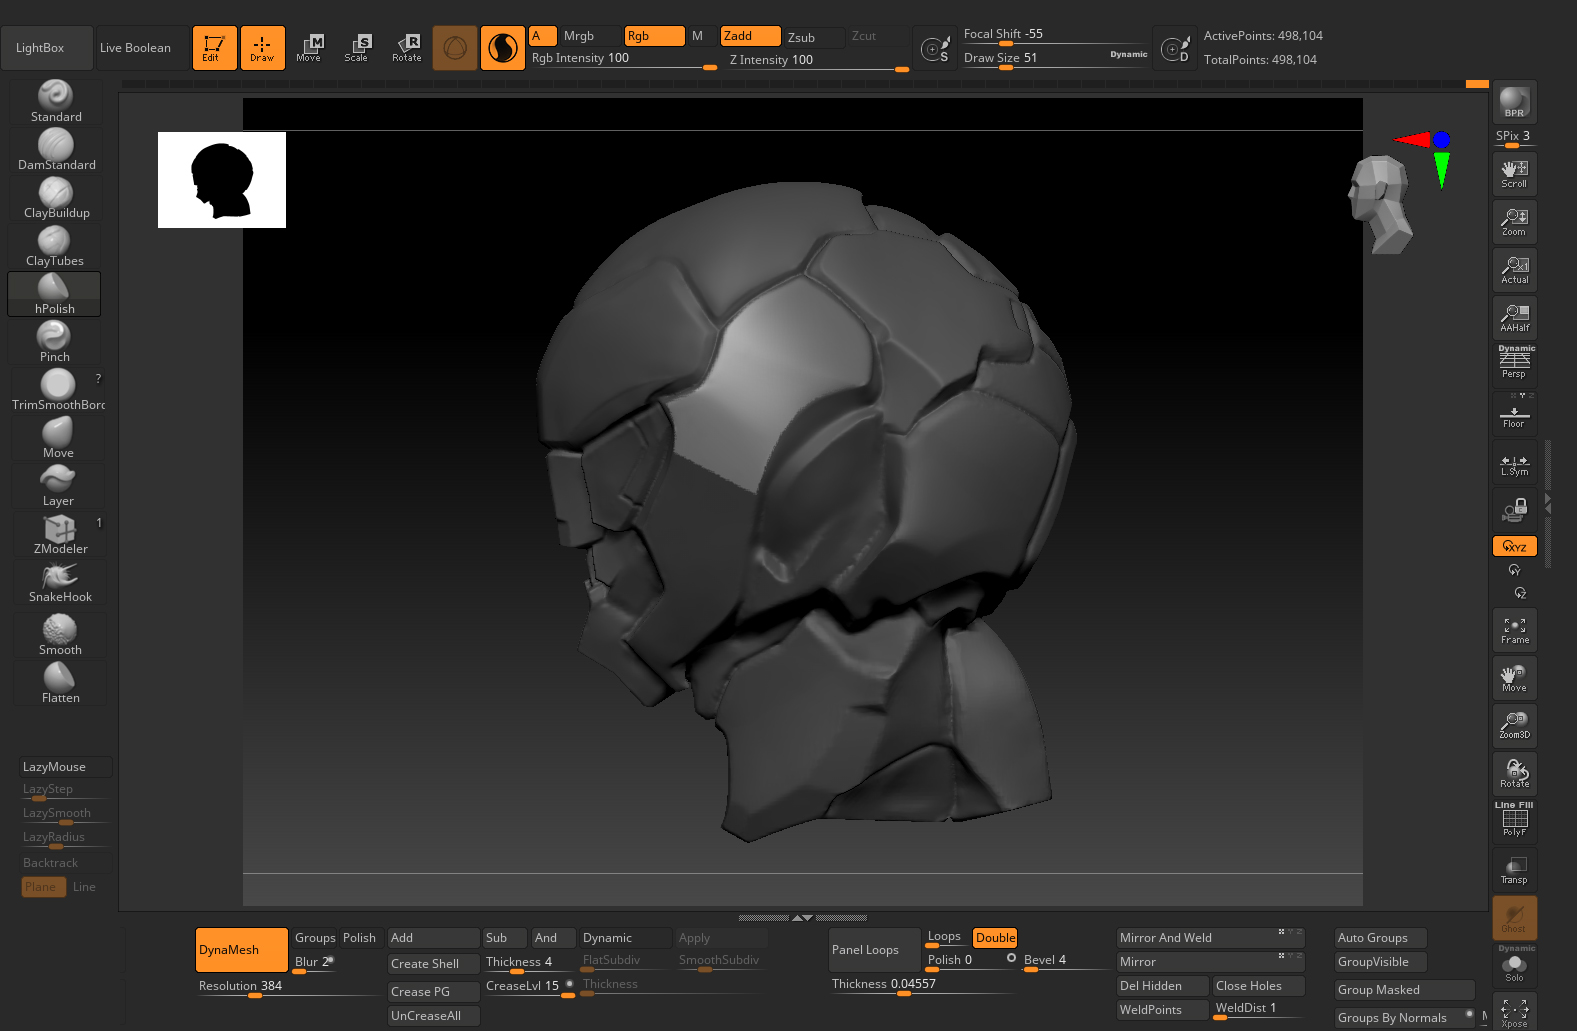Select the Flatten brush

point(60,683)
